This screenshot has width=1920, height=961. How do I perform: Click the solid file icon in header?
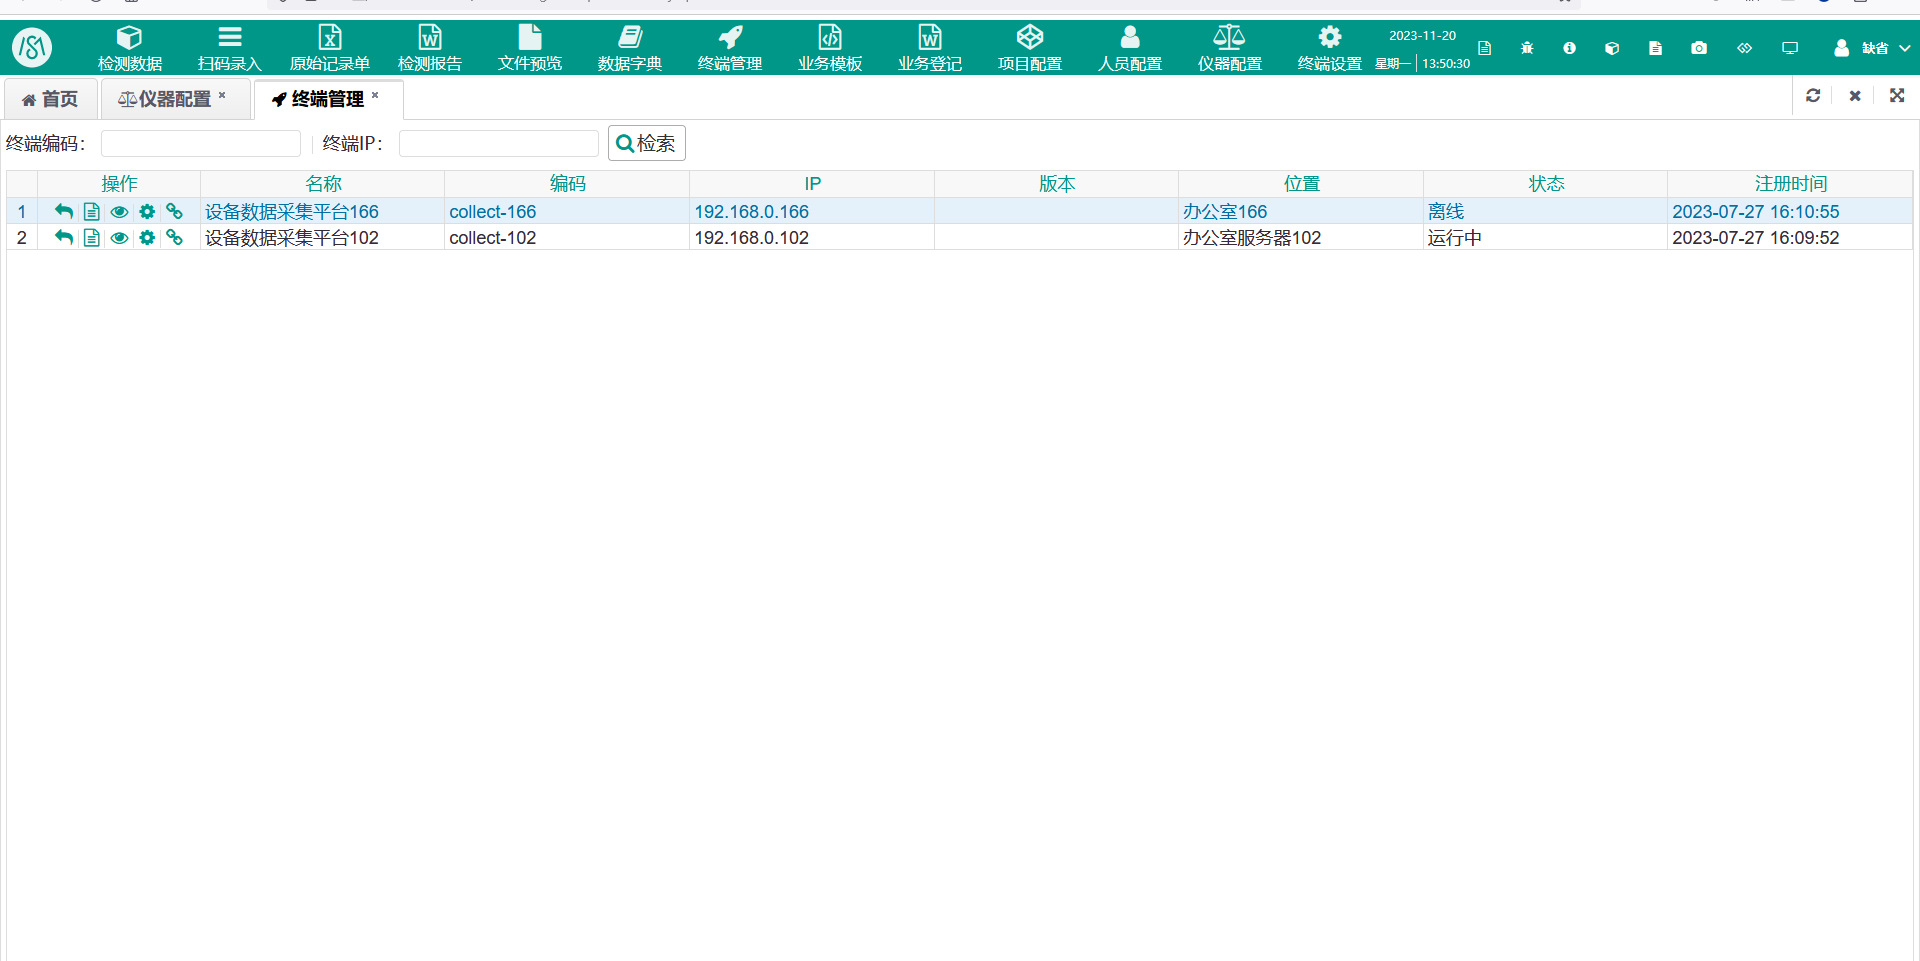1655,48
